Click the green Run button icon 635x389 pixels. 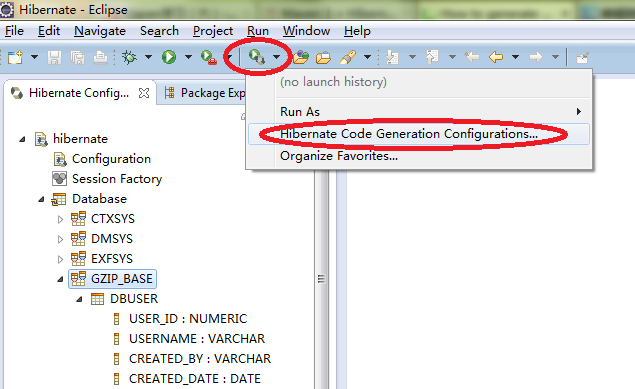(x=169, y=57)
